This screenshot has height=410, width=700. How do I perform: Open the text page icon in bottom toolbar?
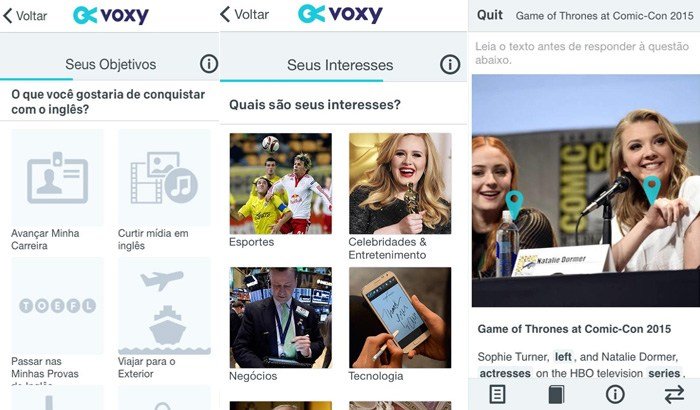point(497,394)
